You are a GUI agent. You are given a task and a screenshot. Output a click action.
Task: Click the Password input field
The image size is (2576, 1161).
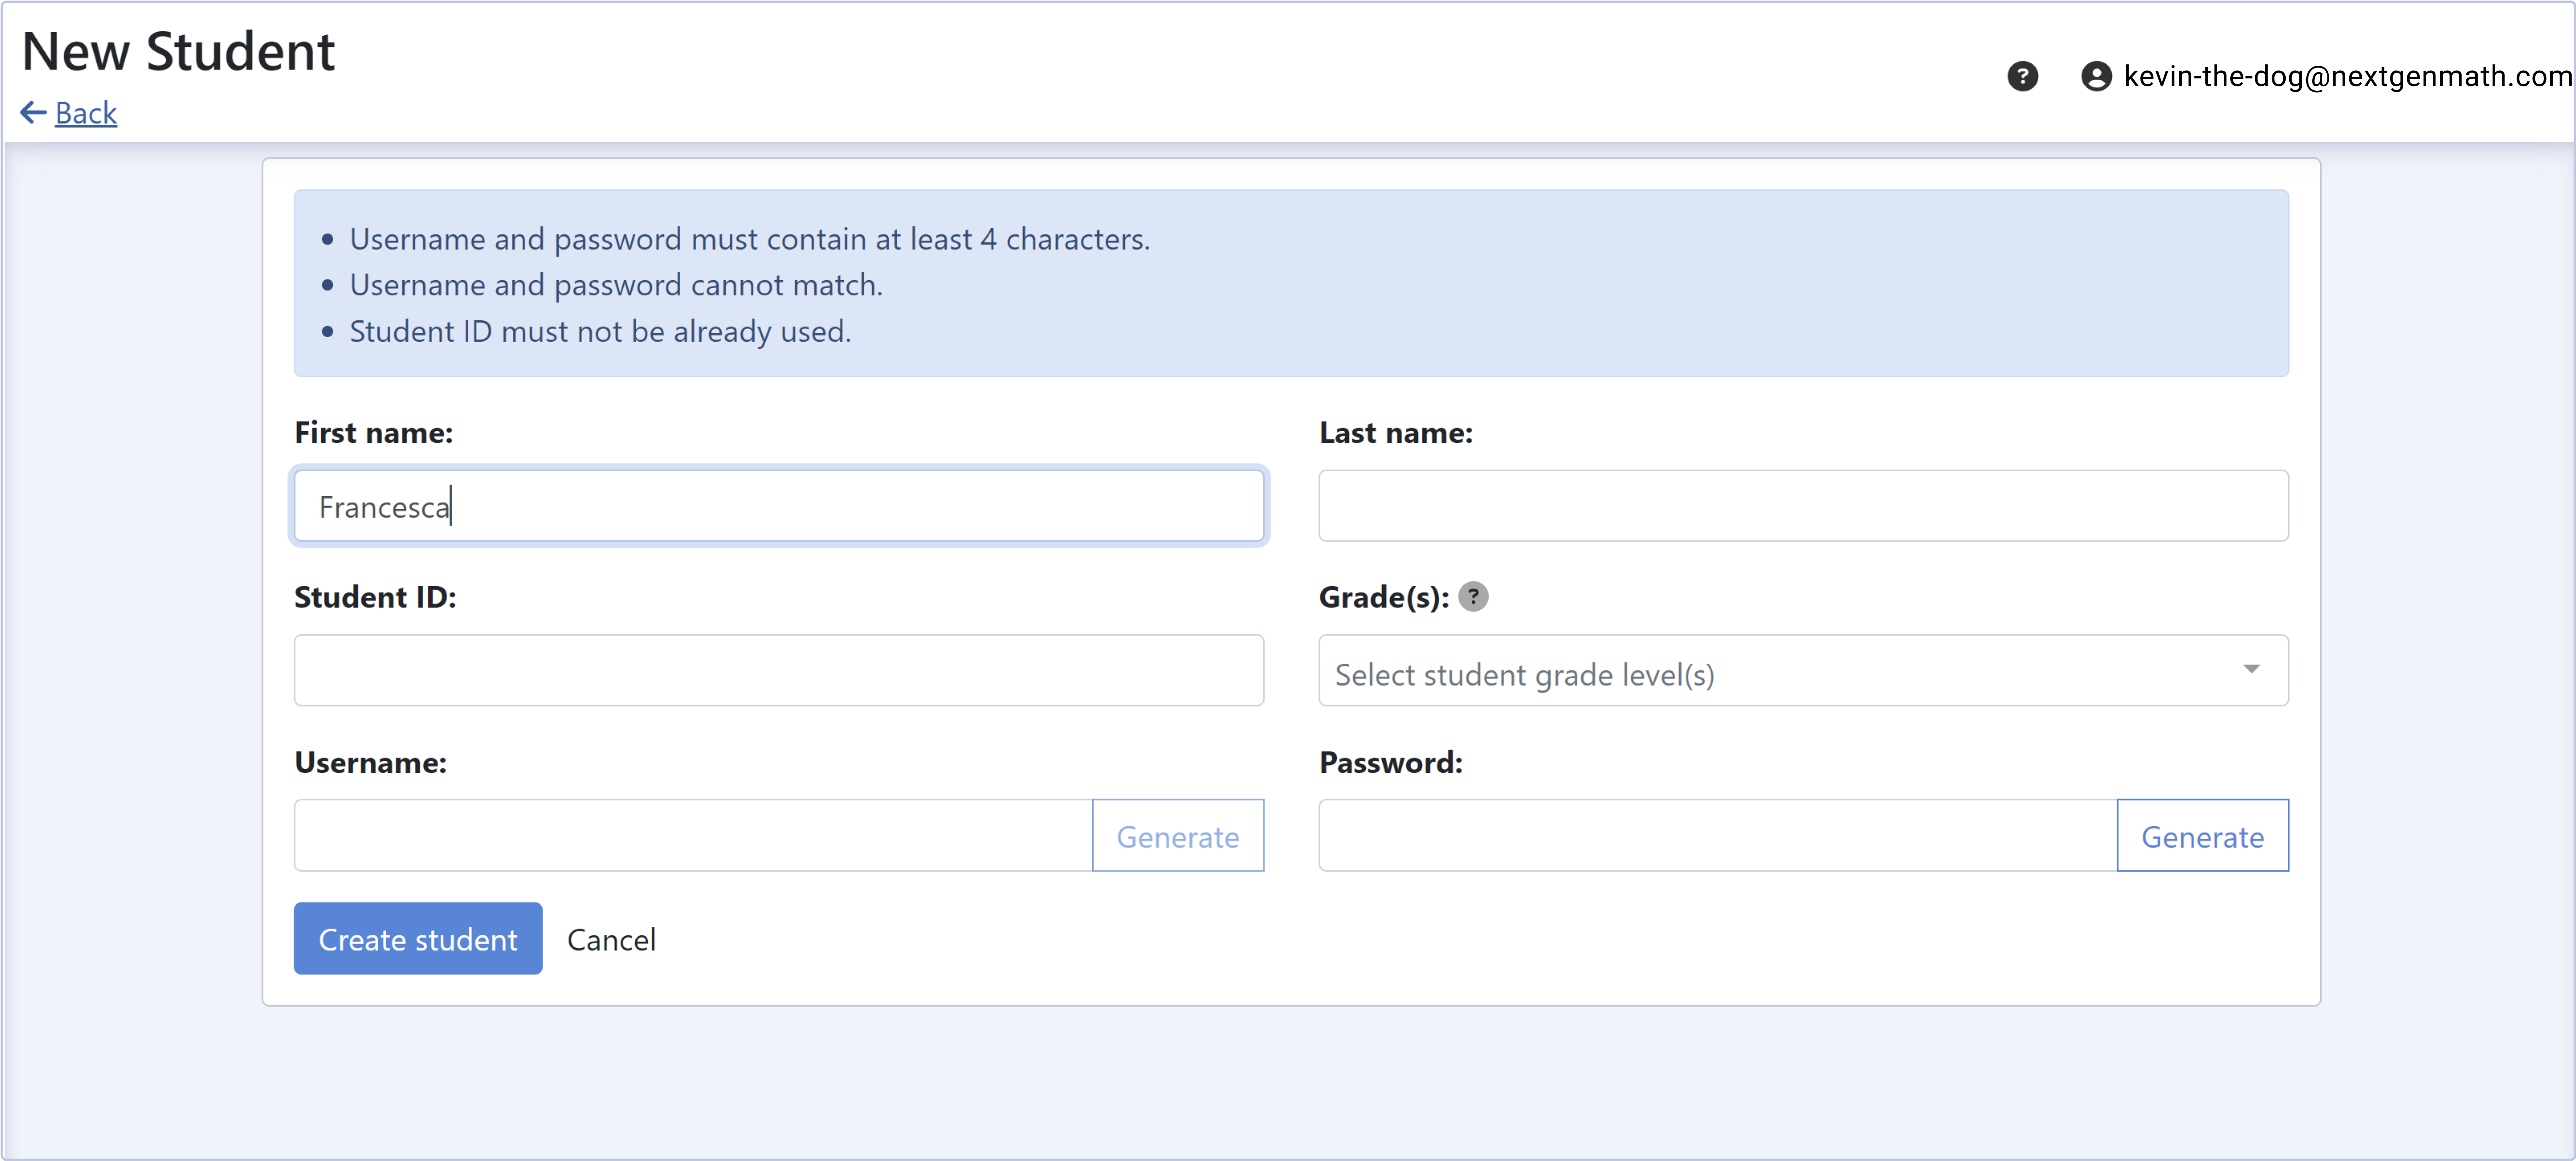pos(1717,835)
